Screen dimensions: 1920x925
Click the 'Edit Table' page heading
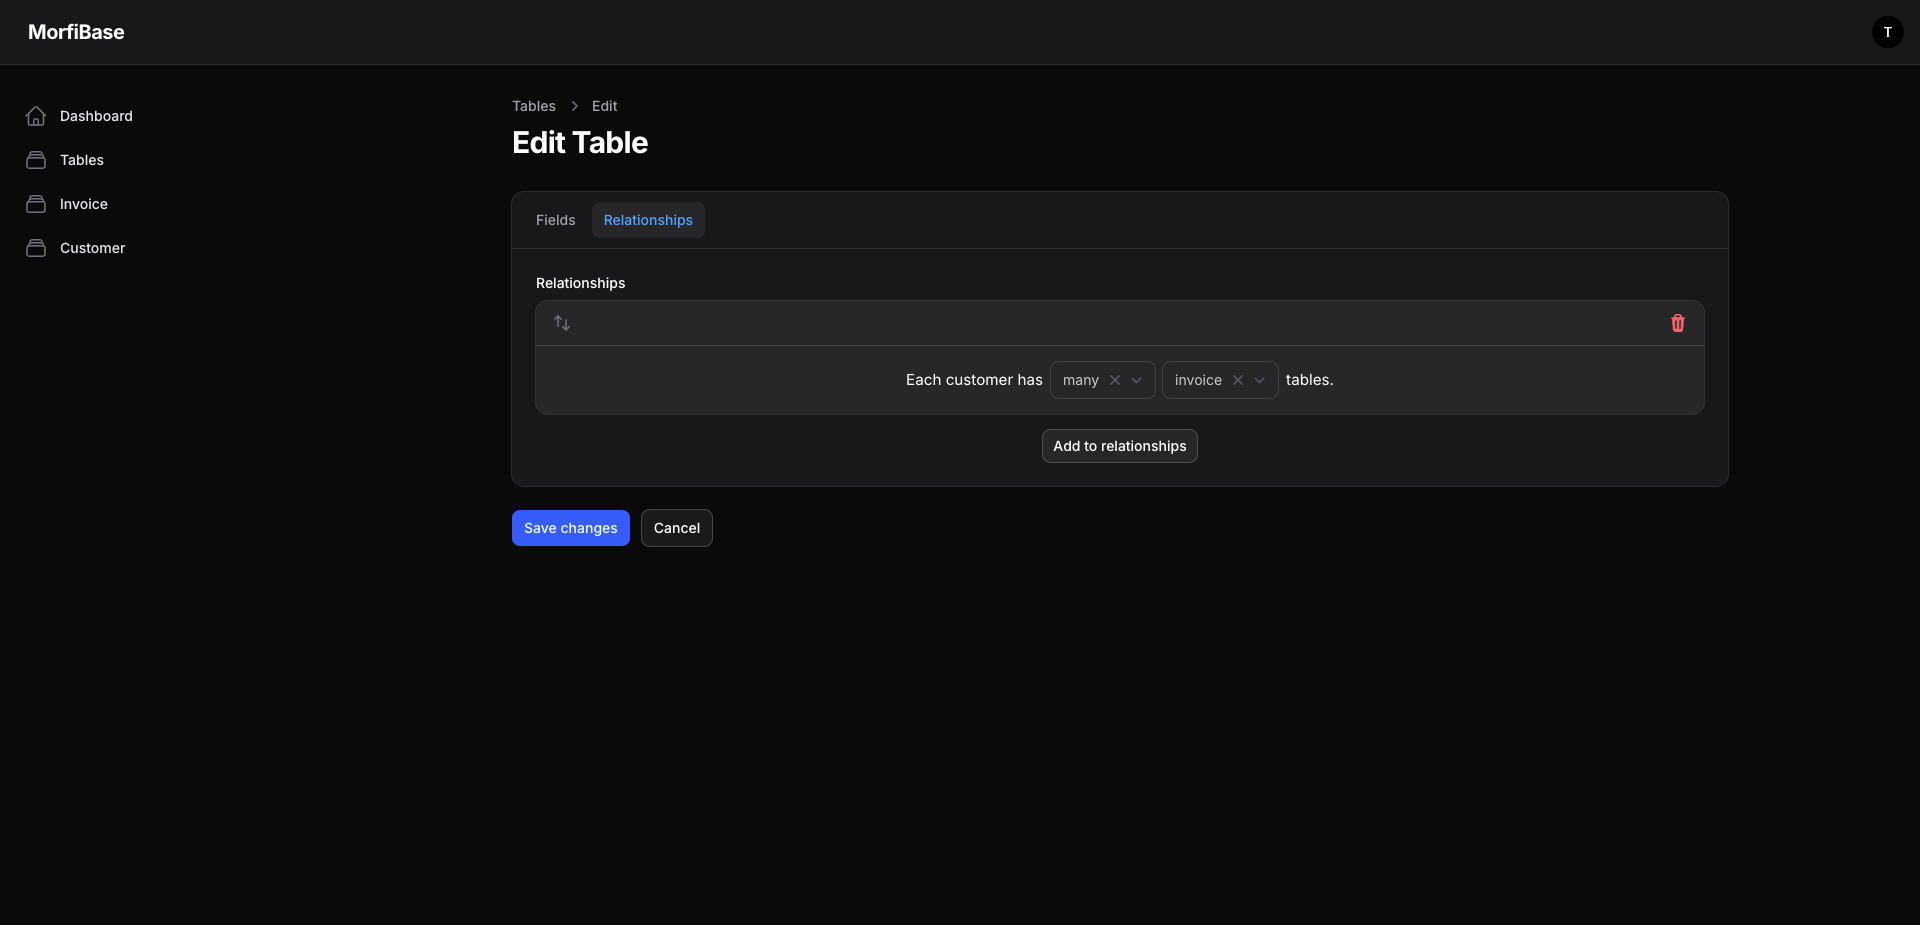[x=580, y=143]
